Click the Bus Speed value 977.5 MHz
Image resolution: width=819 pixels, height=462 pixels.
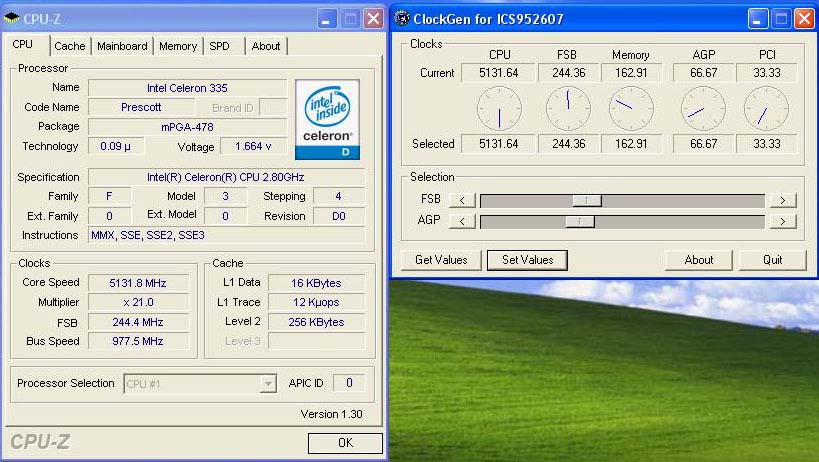click(x=138, y=341)
